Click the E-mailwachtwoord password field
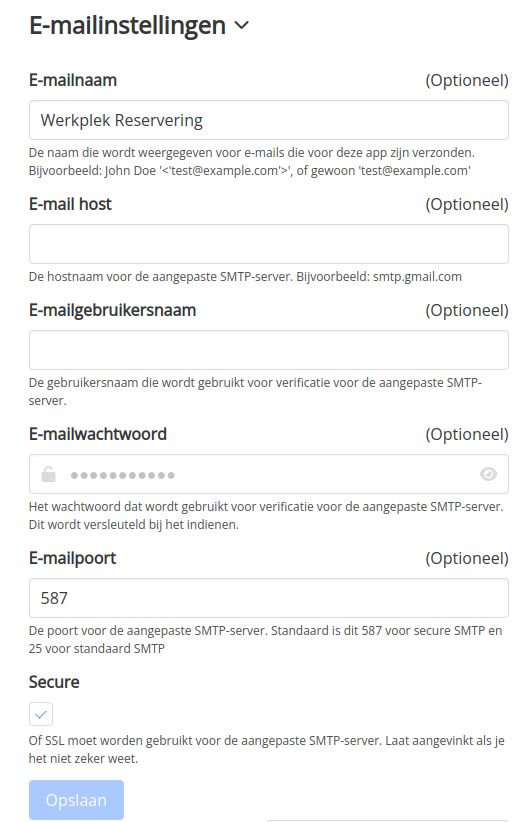Image resolution: width=530 pixels, height=822 pixels. 268,474
